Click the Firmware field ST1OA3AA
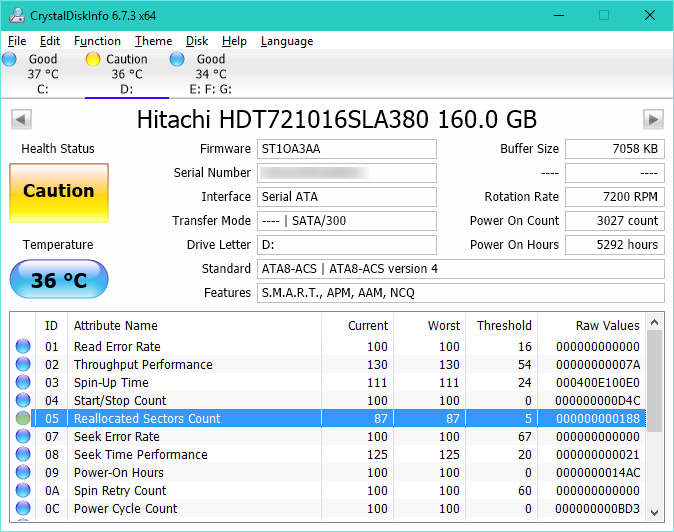 pos(347,149)
